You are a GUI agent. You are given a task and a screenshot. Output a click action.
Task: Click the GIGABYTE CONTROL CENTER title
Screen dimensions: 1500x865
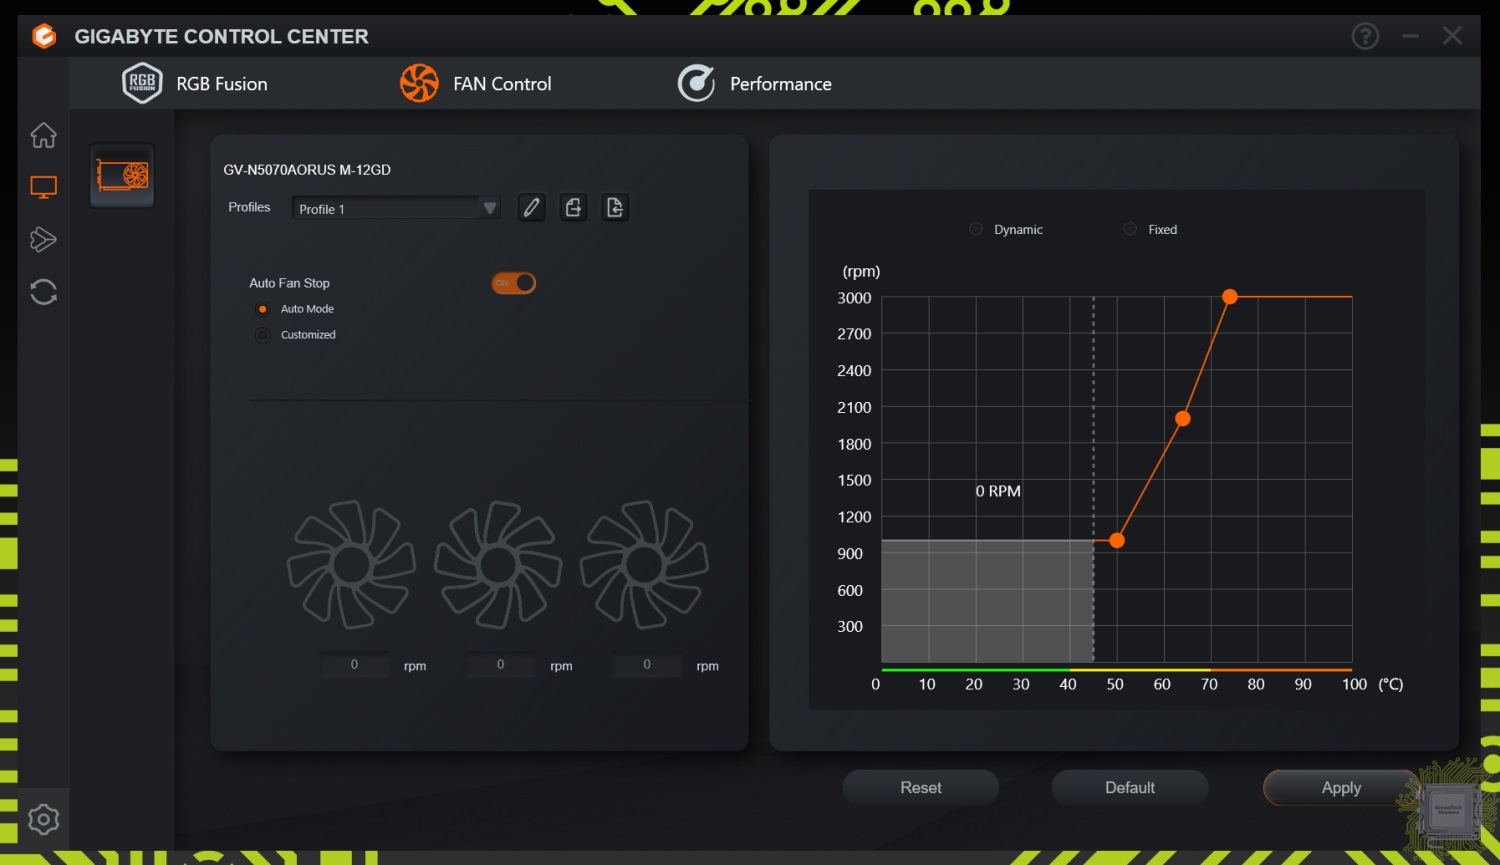click(221, 37)
